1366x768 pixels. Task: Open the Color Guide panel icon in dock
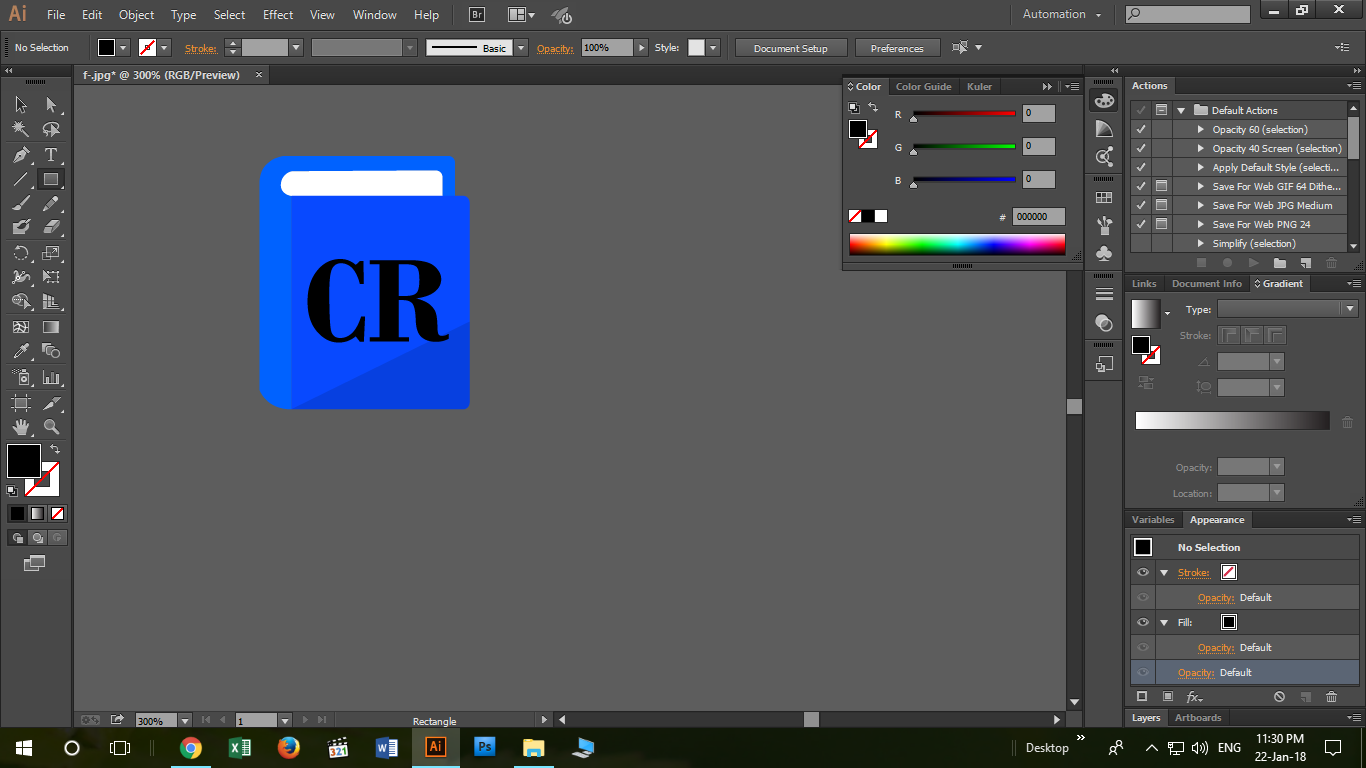pos(1104,129)
